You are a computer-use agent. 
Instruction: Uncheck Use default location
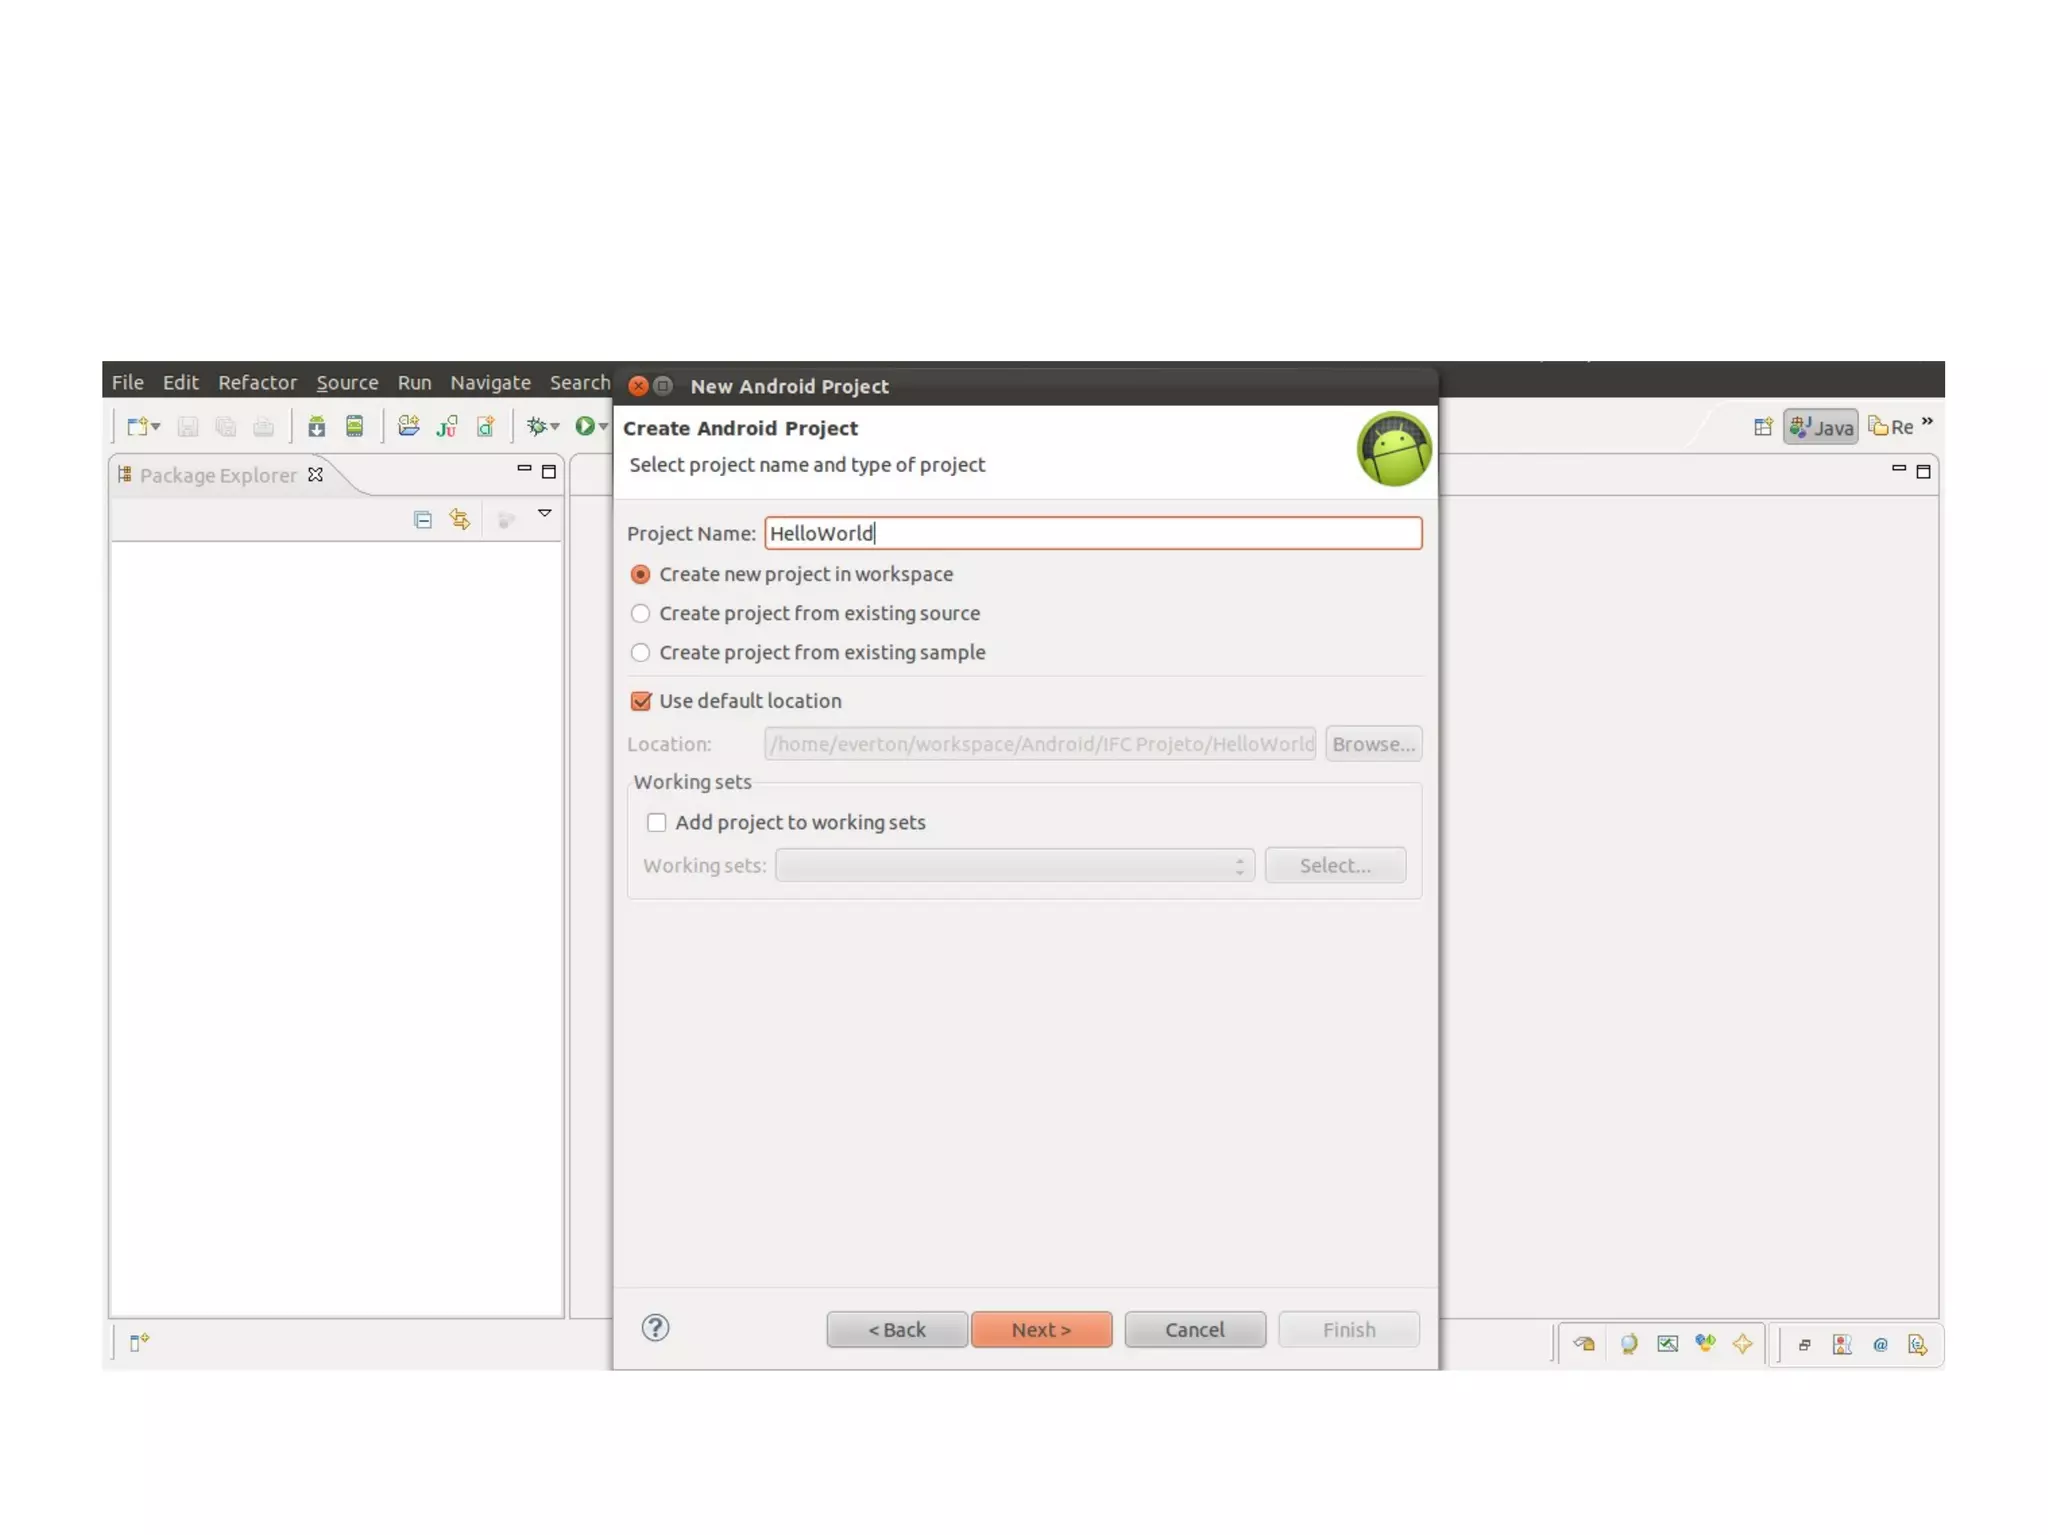point(641,701)
